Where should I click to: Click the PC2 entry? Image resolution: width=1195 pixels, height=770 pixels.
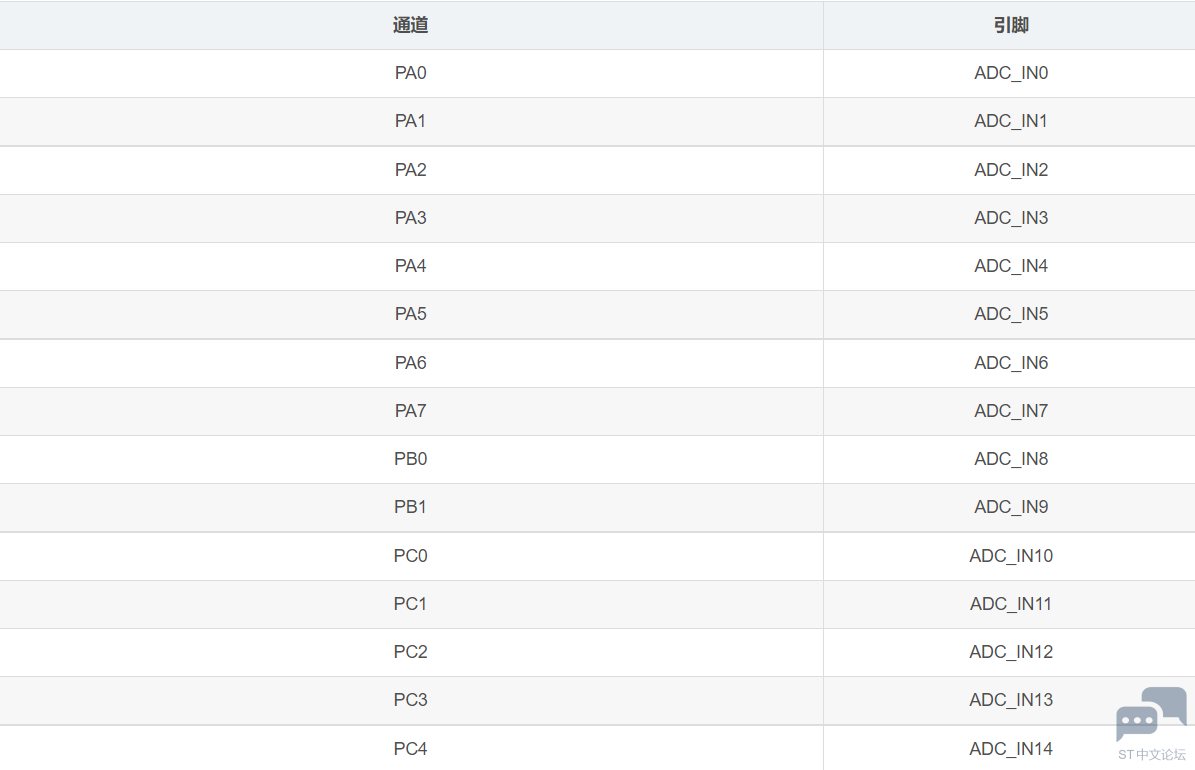tap(411, 652)
